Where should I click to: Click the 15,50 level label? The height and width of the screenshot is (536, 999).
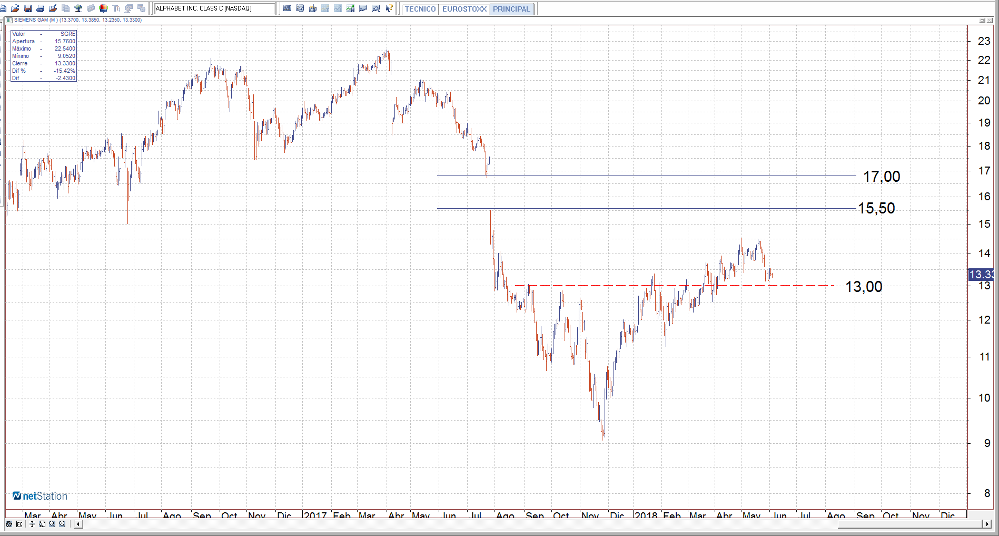coord(877,208)
